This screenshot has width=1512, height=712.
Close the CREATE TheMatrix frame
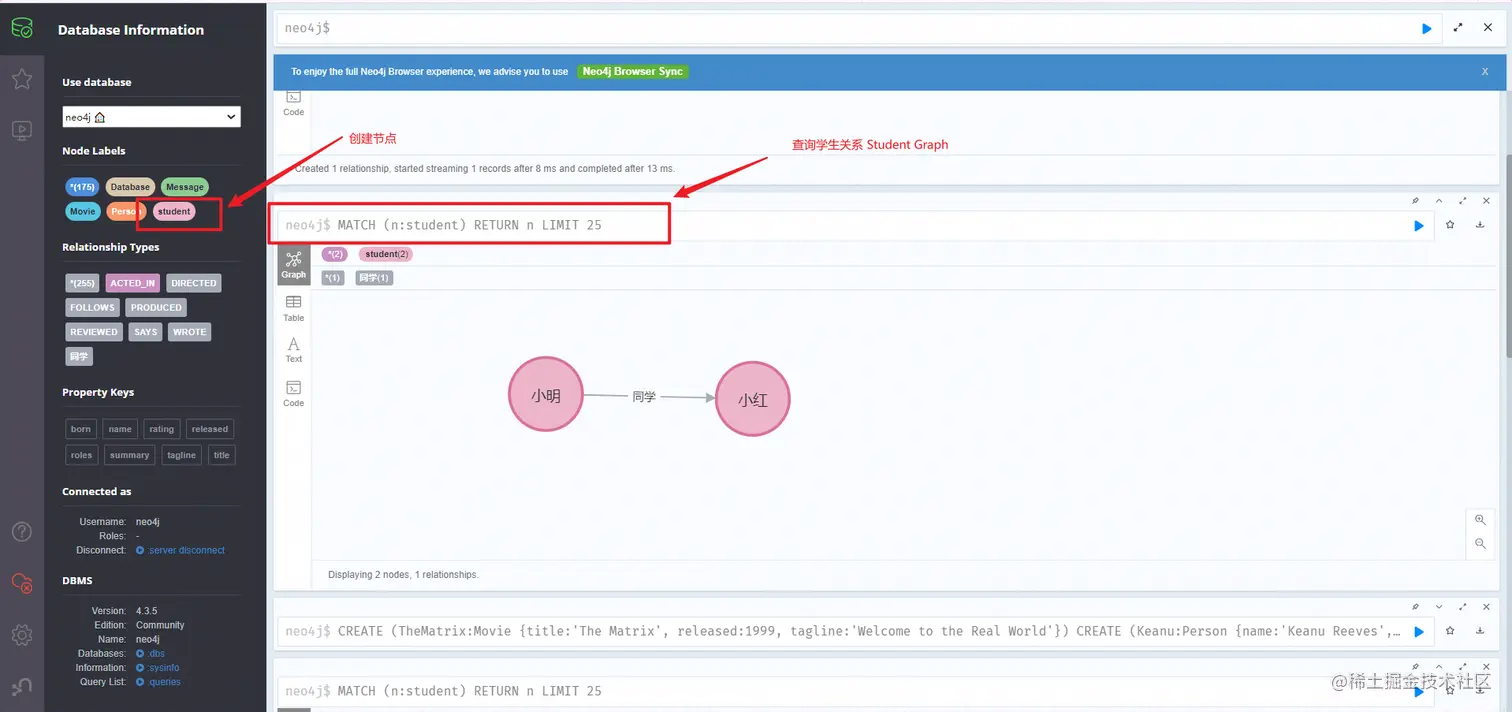click(x=1486, y=607)
